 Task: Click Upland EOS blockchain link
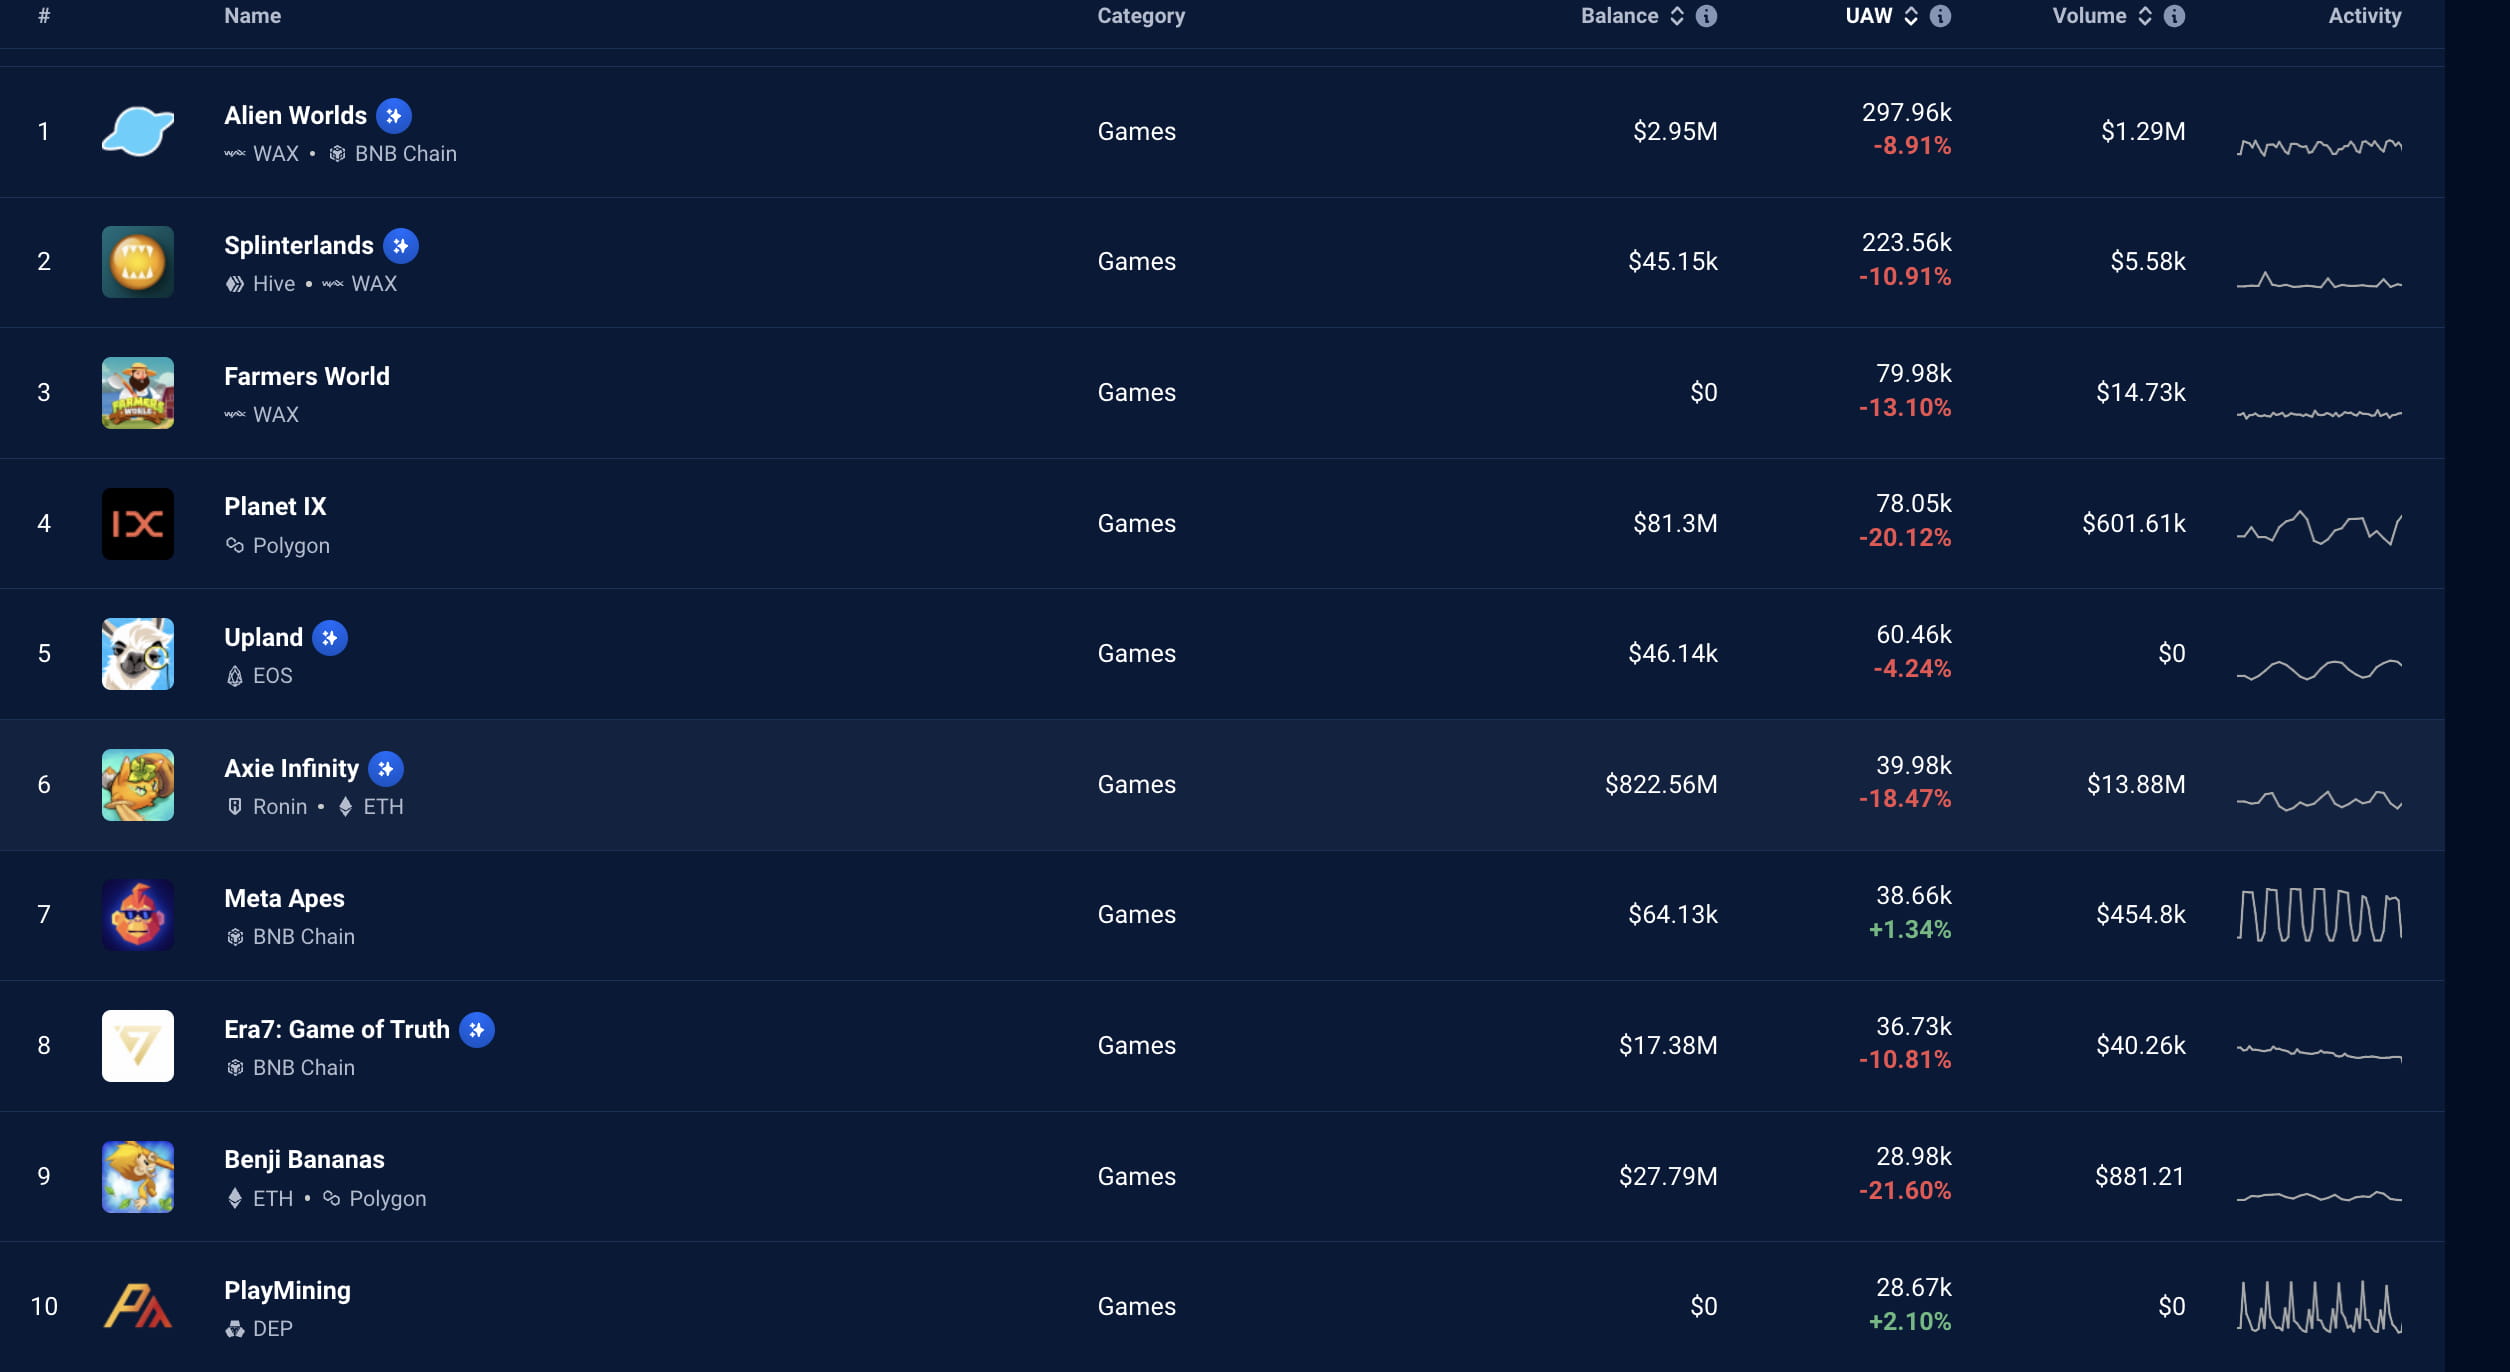pos(272,674)
